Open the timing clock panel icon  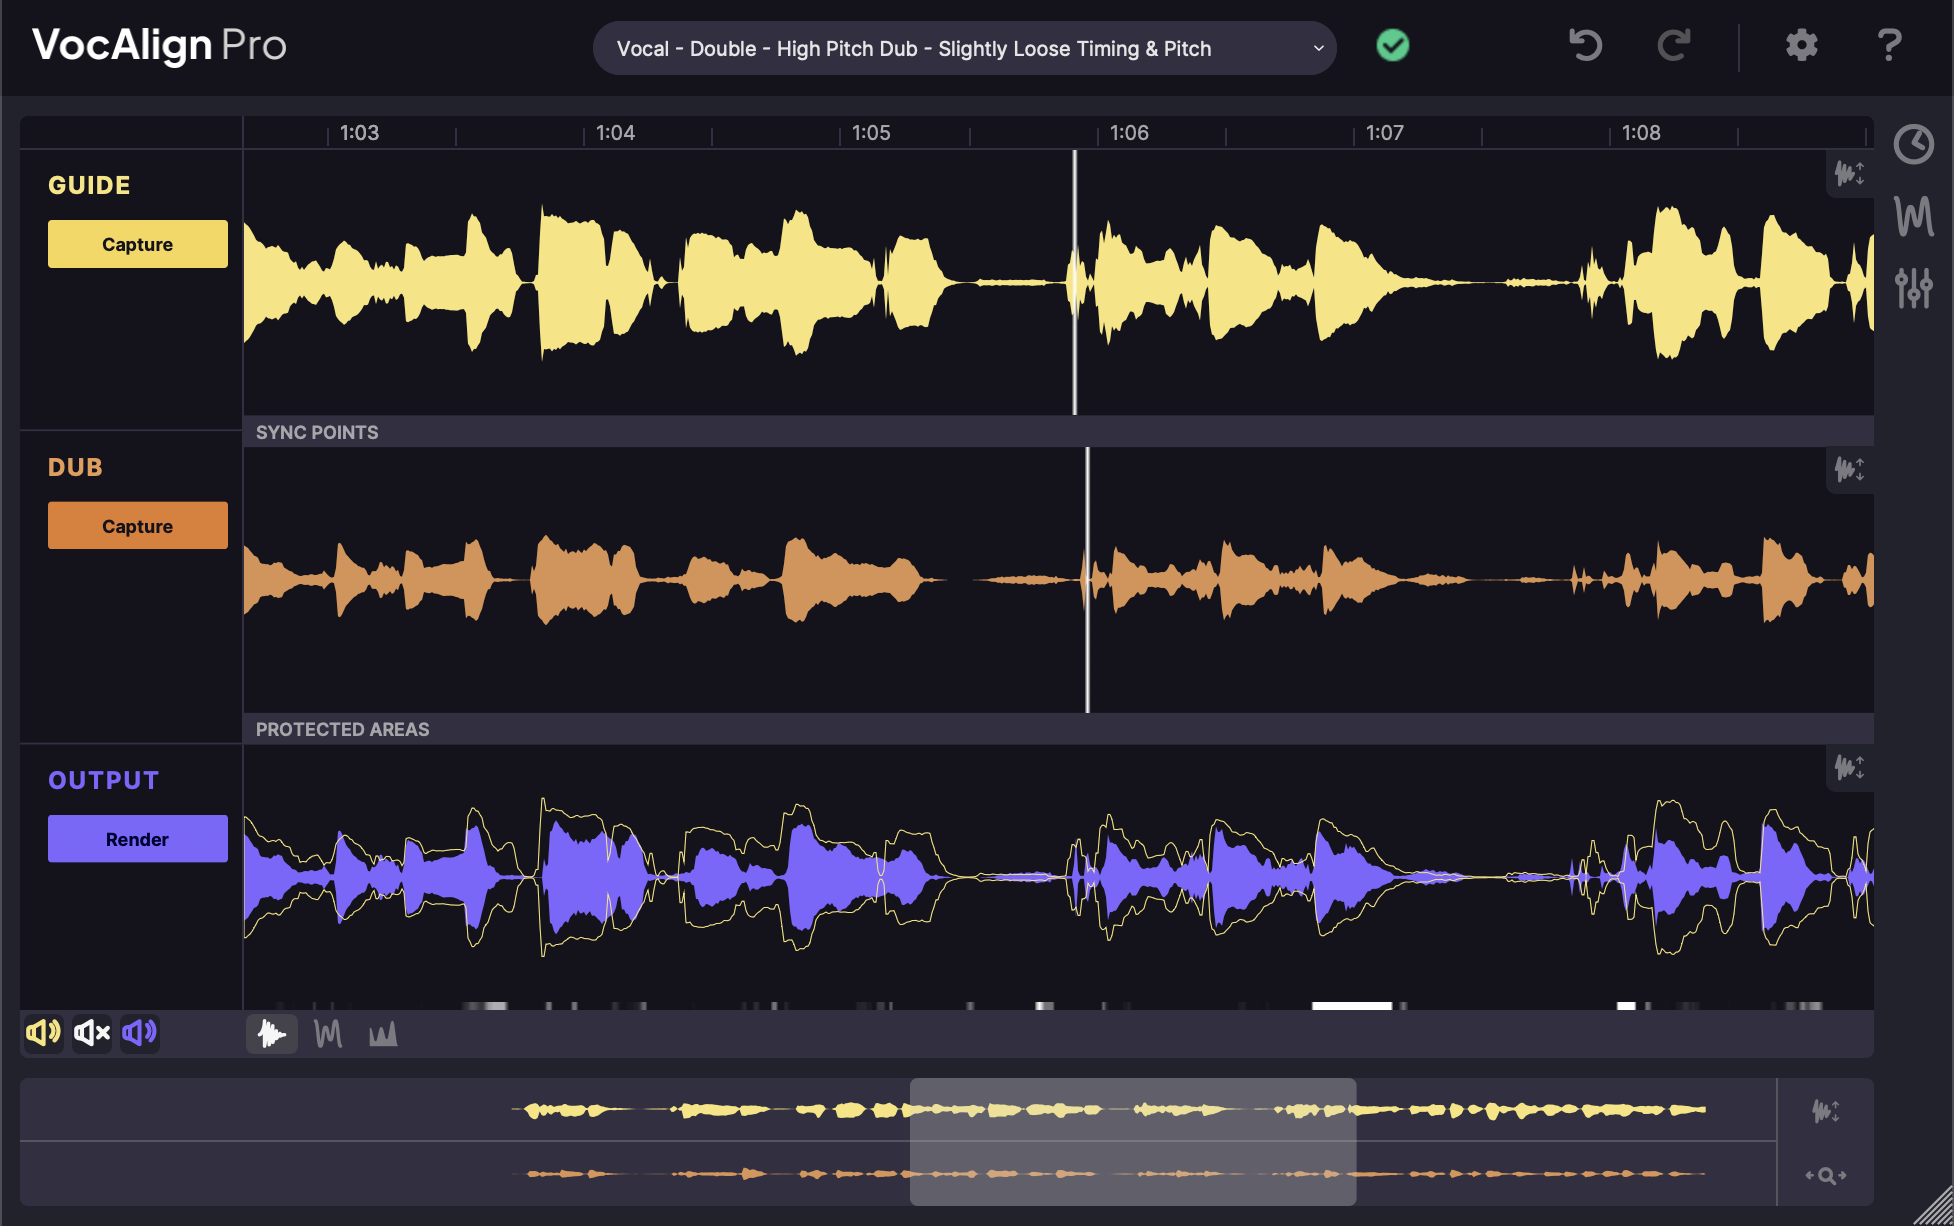coord(1913,145)
